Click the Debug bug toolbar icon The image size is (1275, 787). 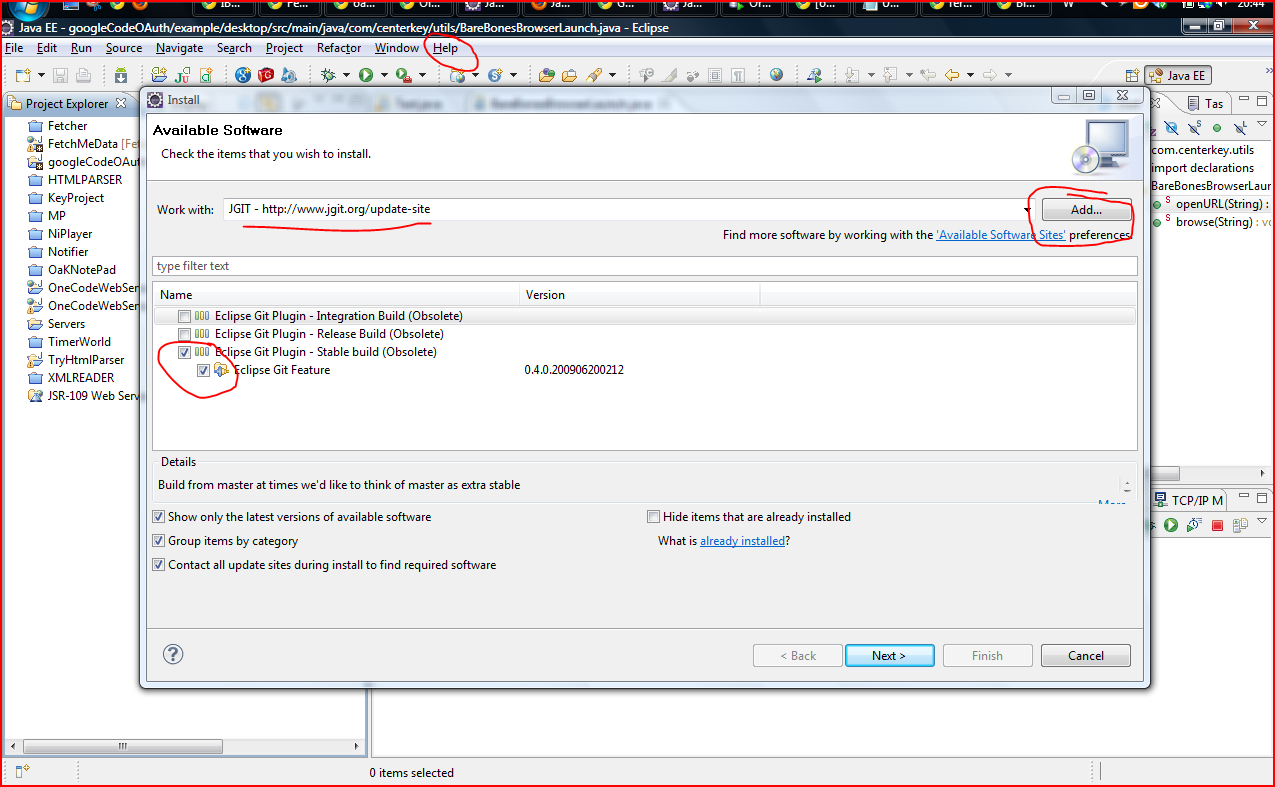click(x=328, y=75)
